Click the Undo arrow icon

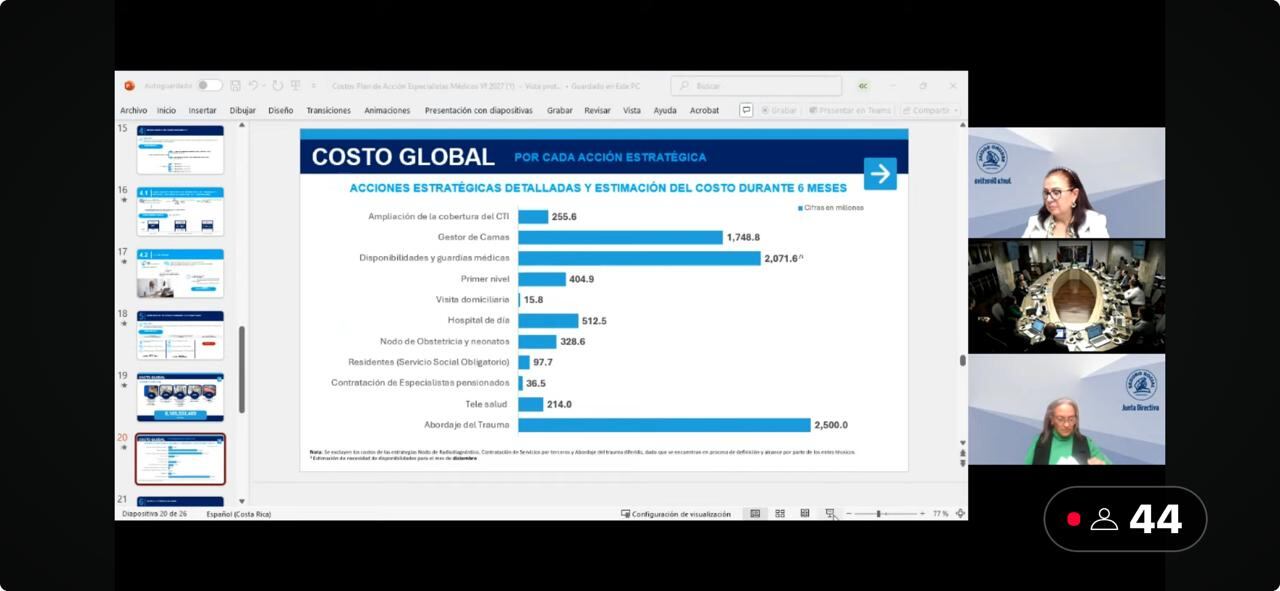pyautogui.click(x=253, y=86)
